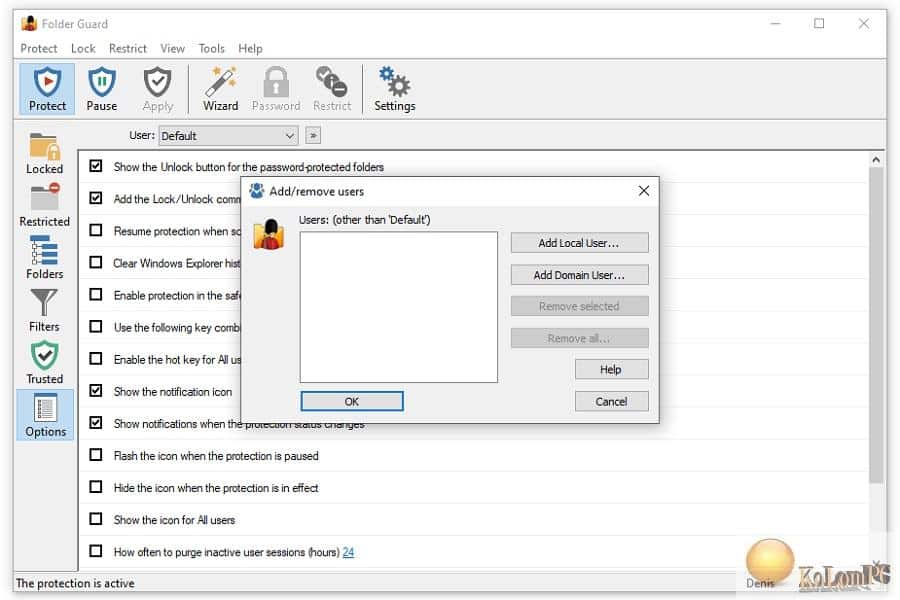Click the 24 hours purge value link

(348, 552)
